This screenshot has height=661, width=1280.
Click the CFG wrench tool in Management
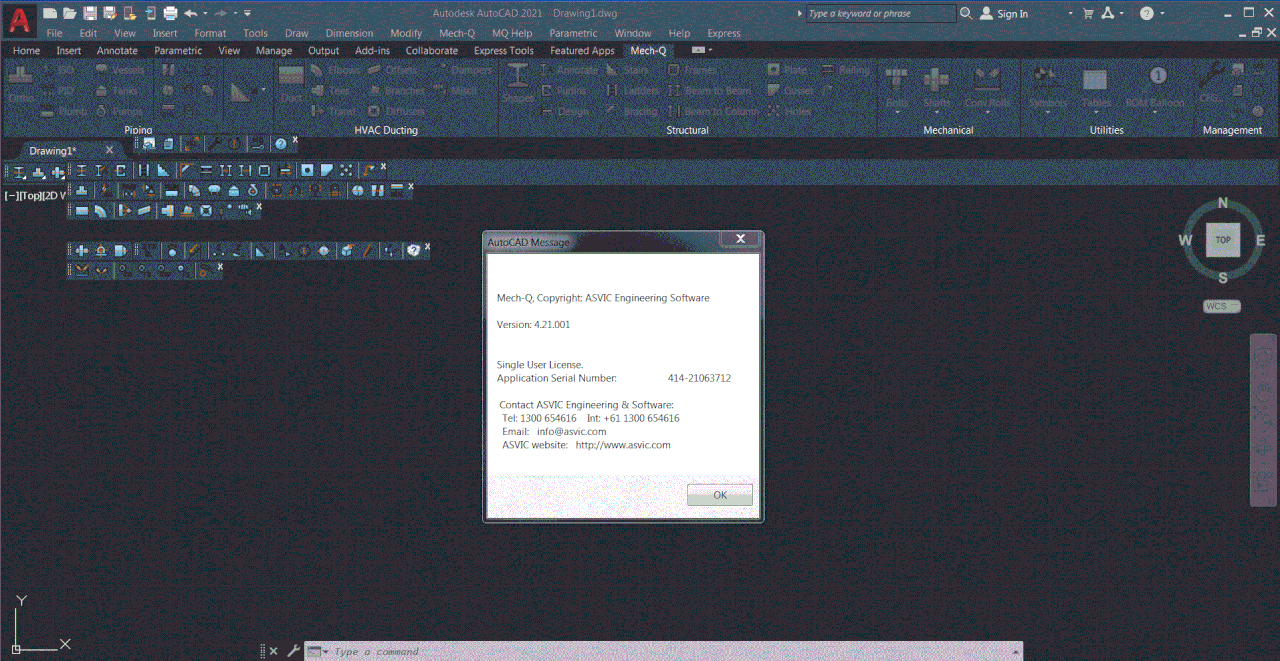pos(1211,84)
